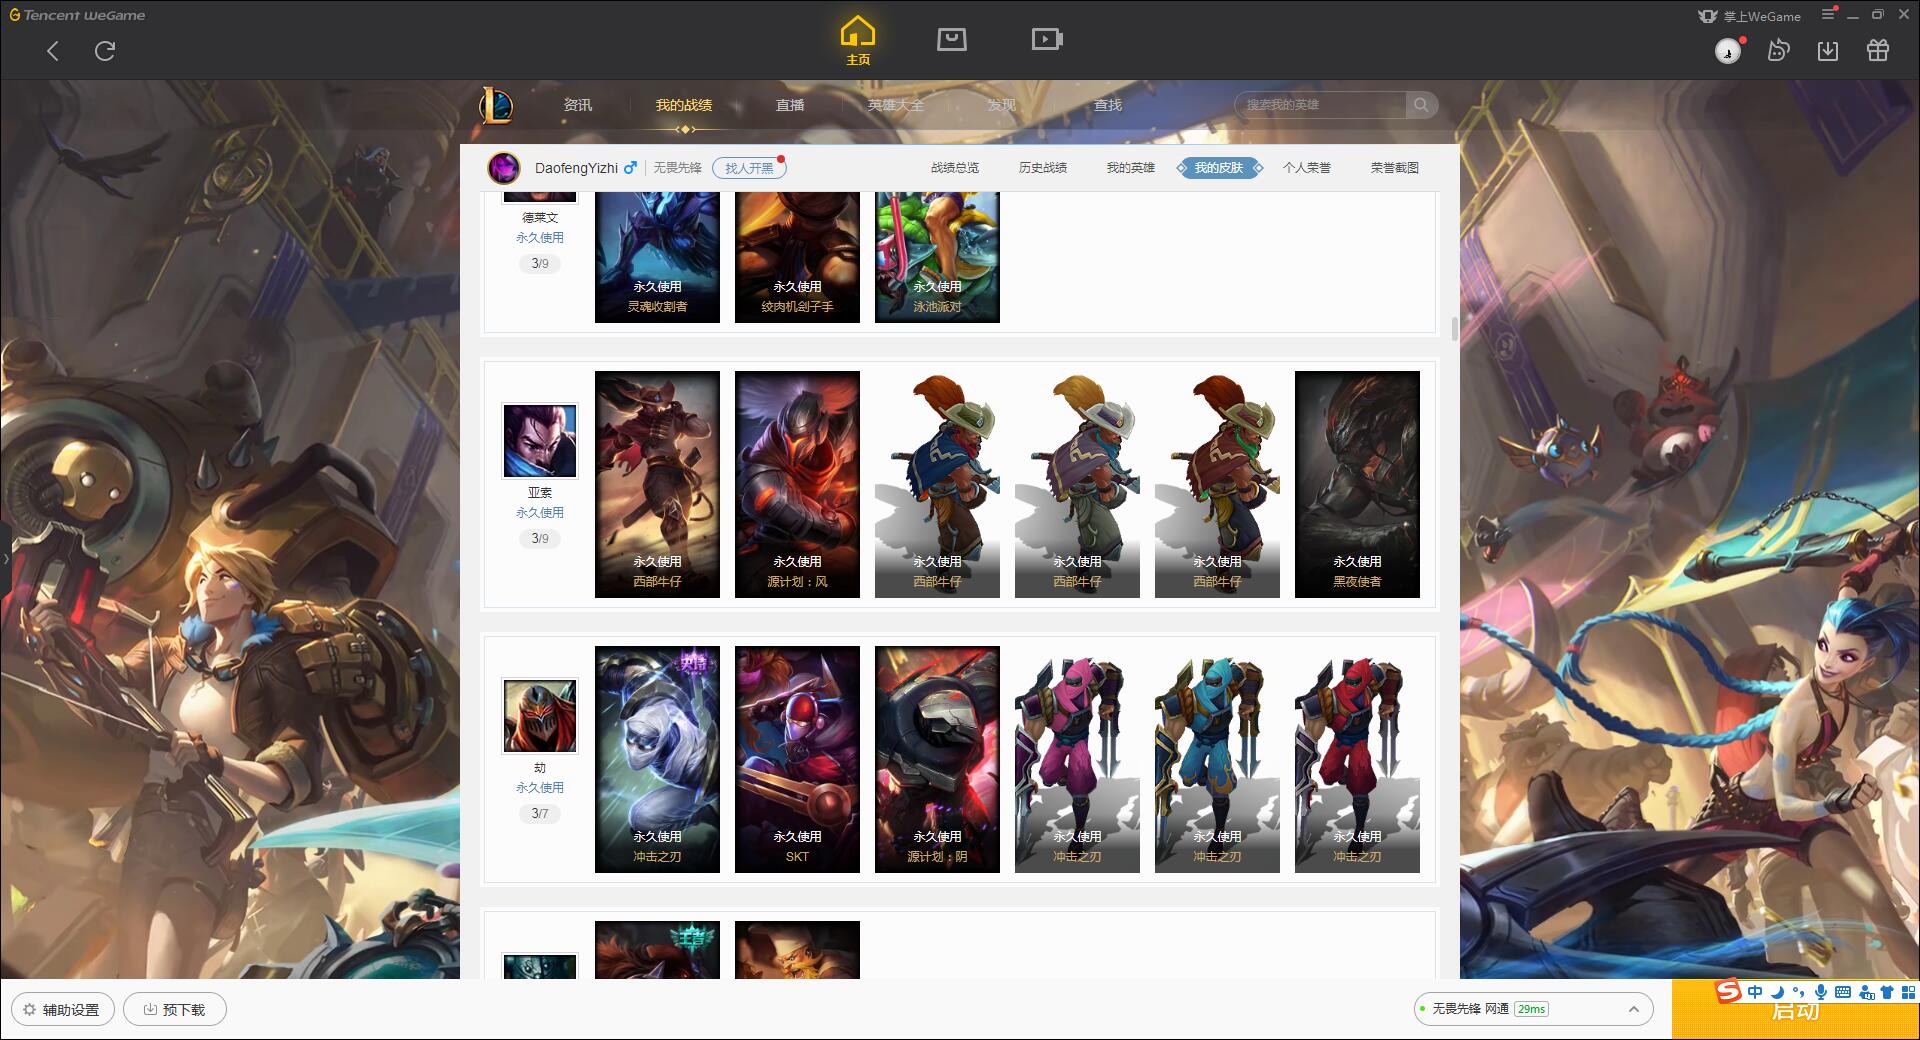Screen dimensions: 1920x1040
Task: Open the 泳池派对 skin card
Action: (937, 257)
